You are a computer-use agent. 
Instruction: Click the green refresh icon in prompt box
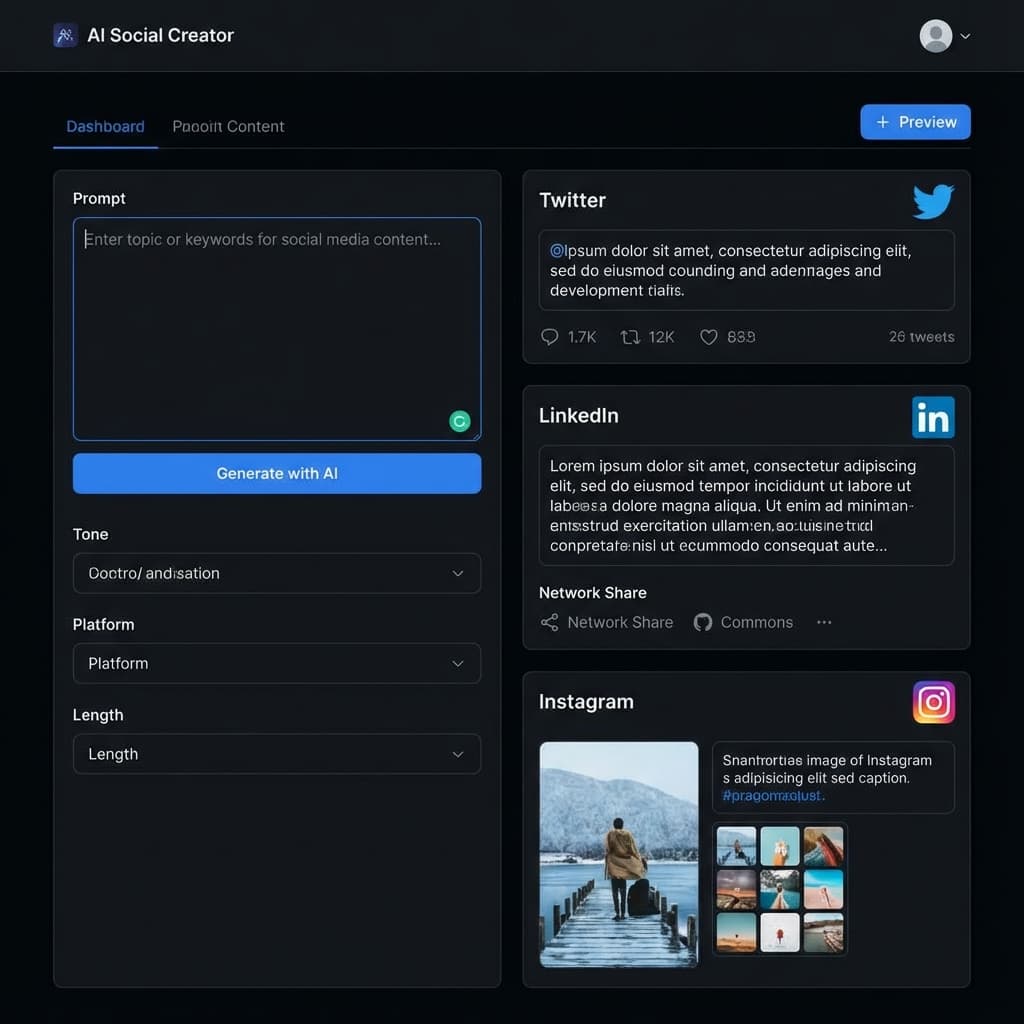[x=459, y=421]
